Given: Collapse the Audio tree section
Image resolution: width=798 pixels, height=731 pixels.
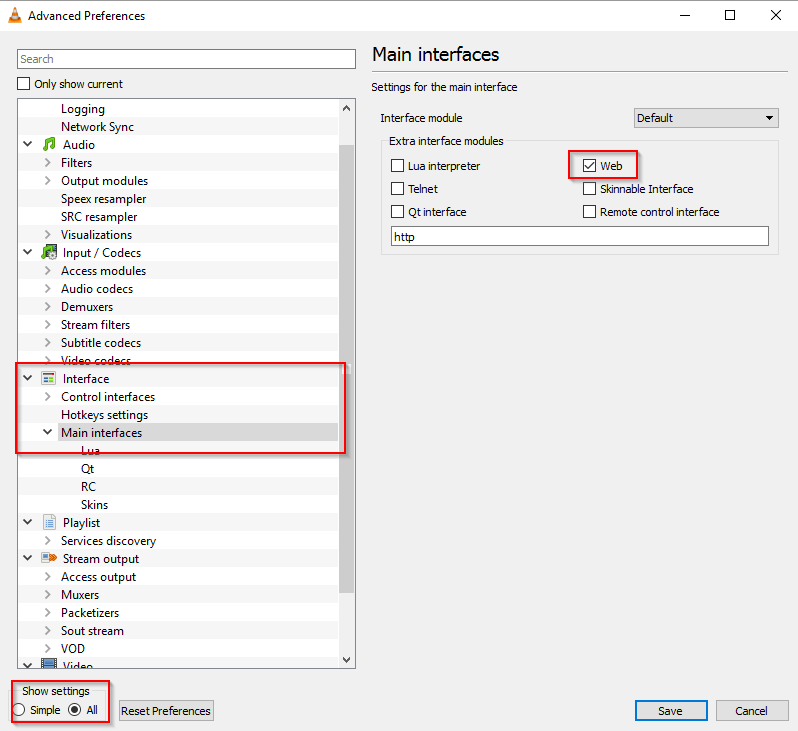Looking at the screenshot, I should click(28, 144).
